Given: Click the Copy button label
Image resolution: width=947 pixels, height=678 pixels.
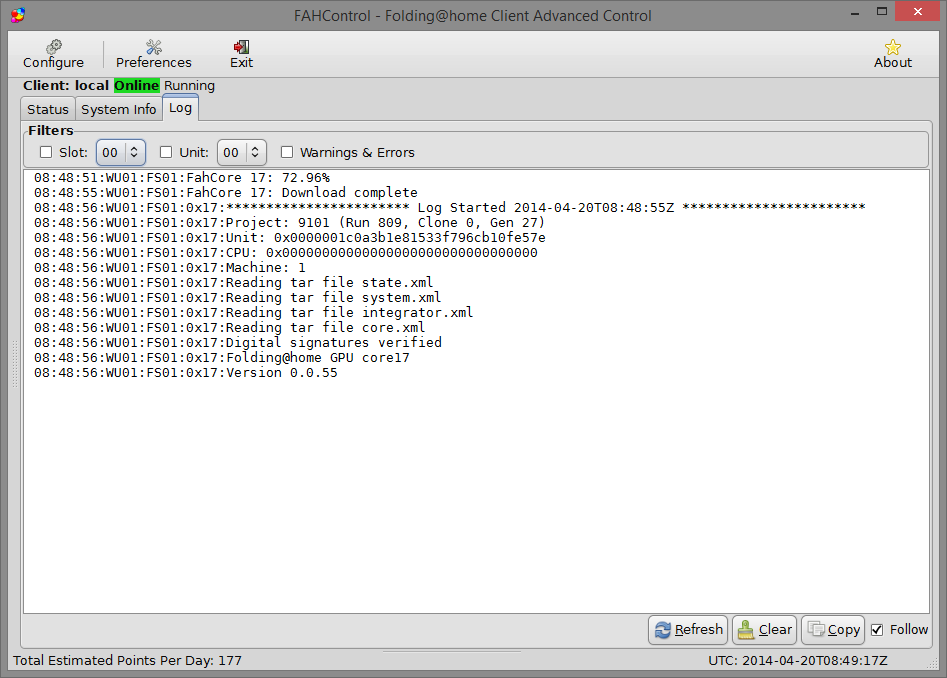Looking at the screenshot, I should pyautogui.click(x=844, y=630).
